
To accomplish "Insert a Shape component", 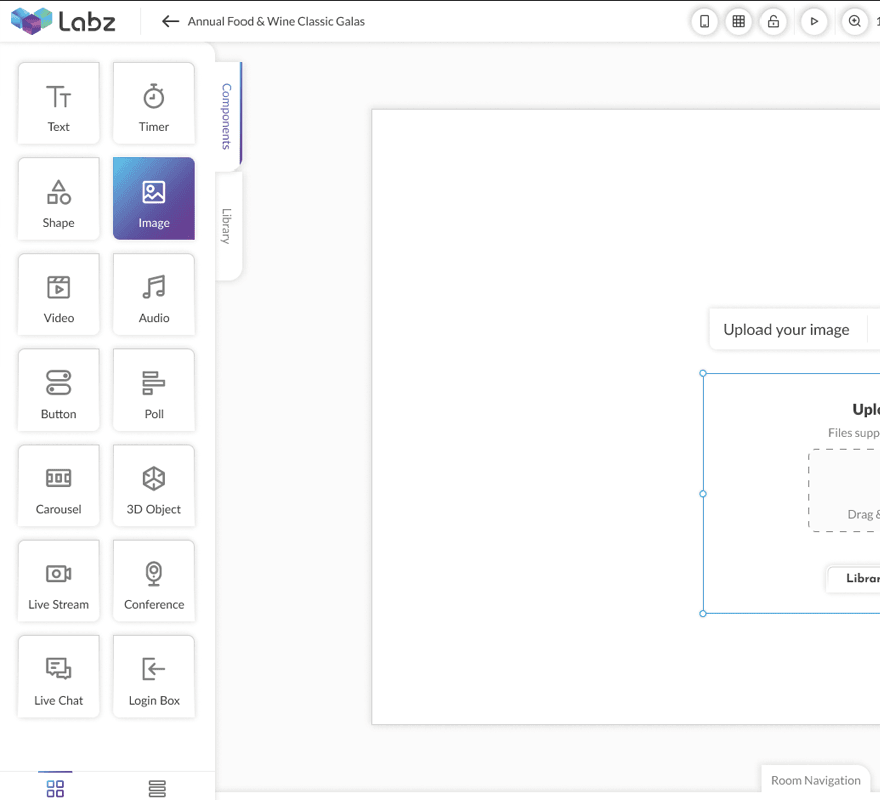I will (58, 199).
